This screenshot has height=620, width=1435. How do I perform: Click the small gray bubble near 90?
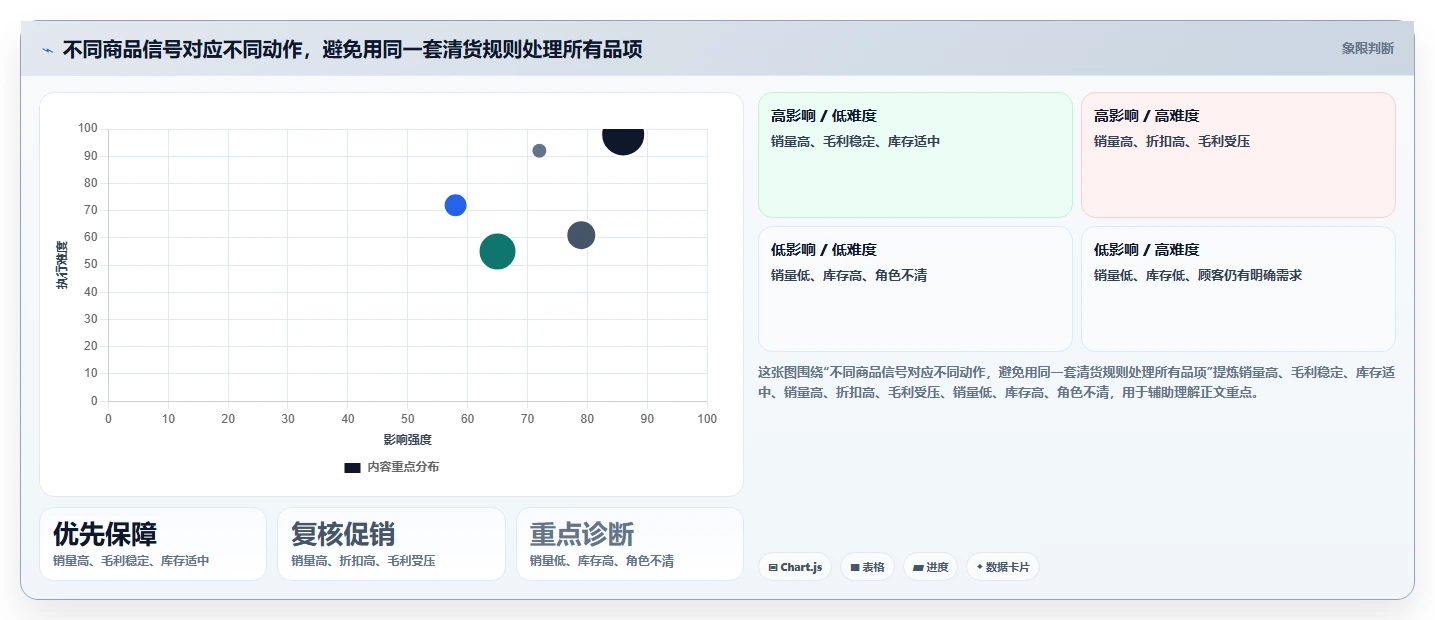click(539, 151)
